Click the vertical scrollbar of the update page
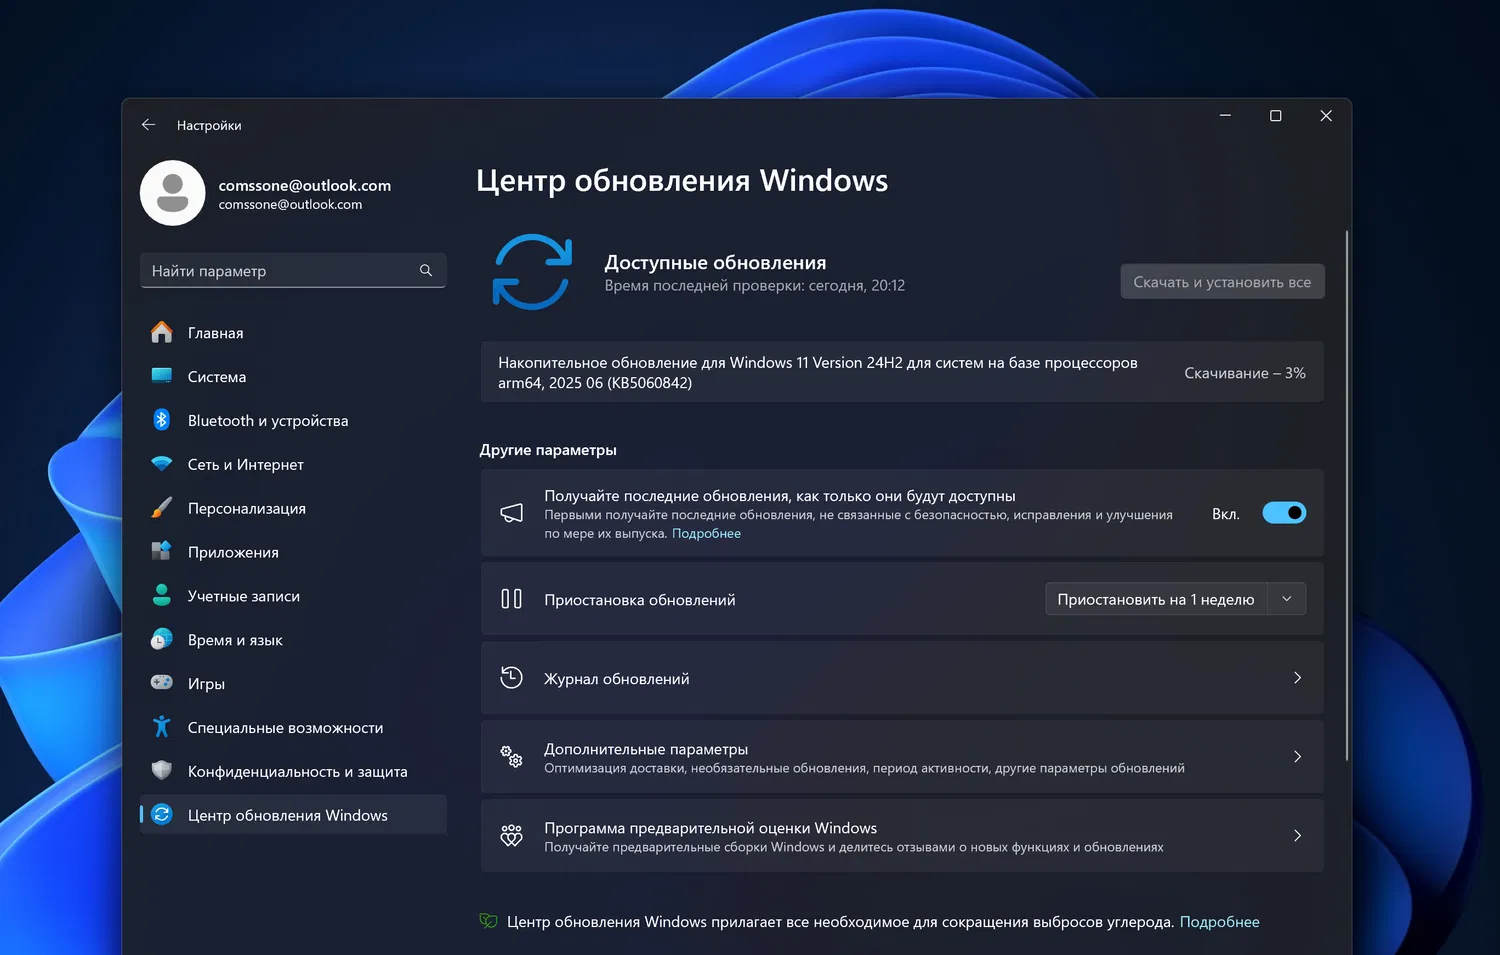 click(1346, 495)
